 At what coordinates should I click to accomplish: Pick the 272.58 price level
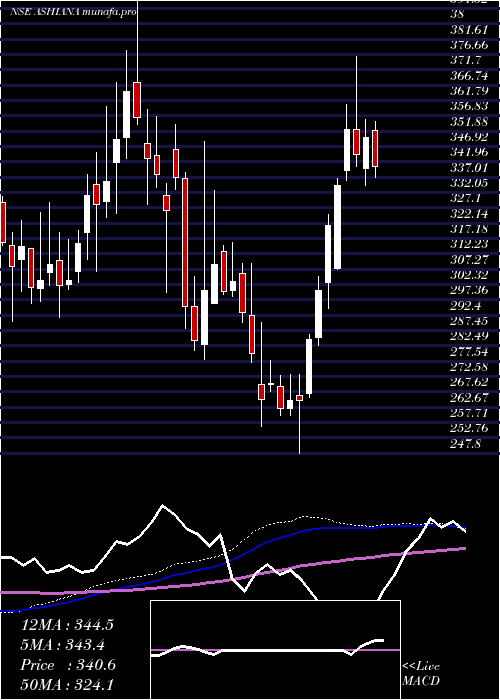pyautogui.click(x=469, y=367)
